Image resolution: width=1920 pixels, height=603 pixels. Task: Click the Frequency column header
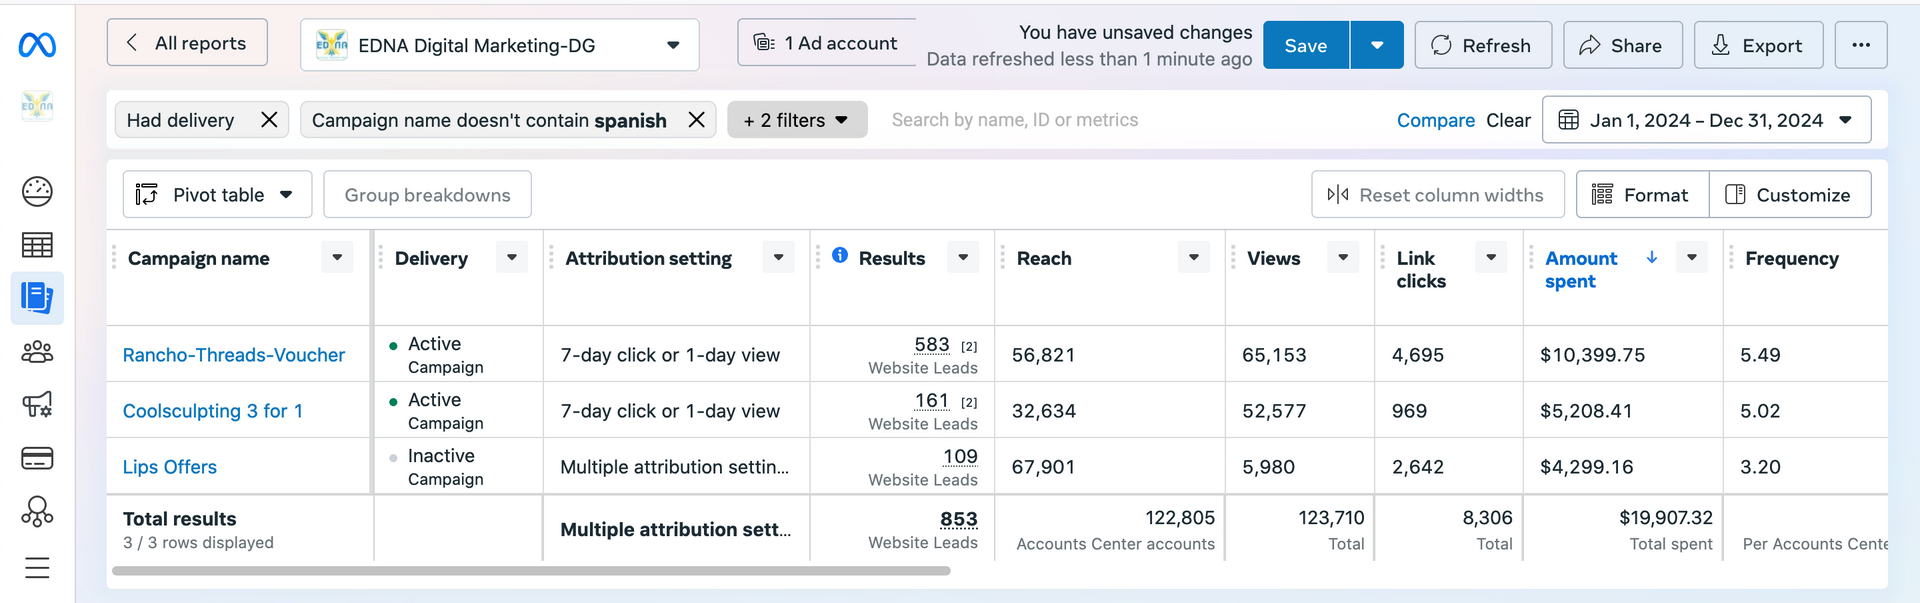click(x=1792, y=258)
